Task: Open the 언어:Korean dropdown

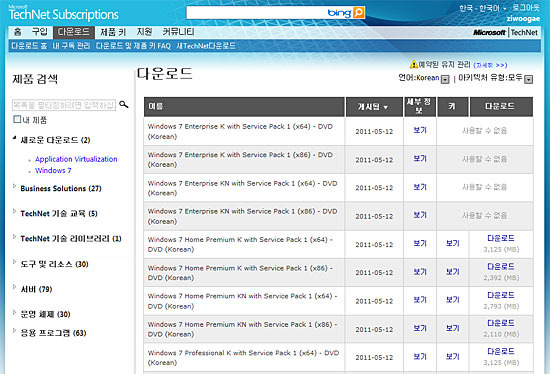Action: click(x=445, y=79)
